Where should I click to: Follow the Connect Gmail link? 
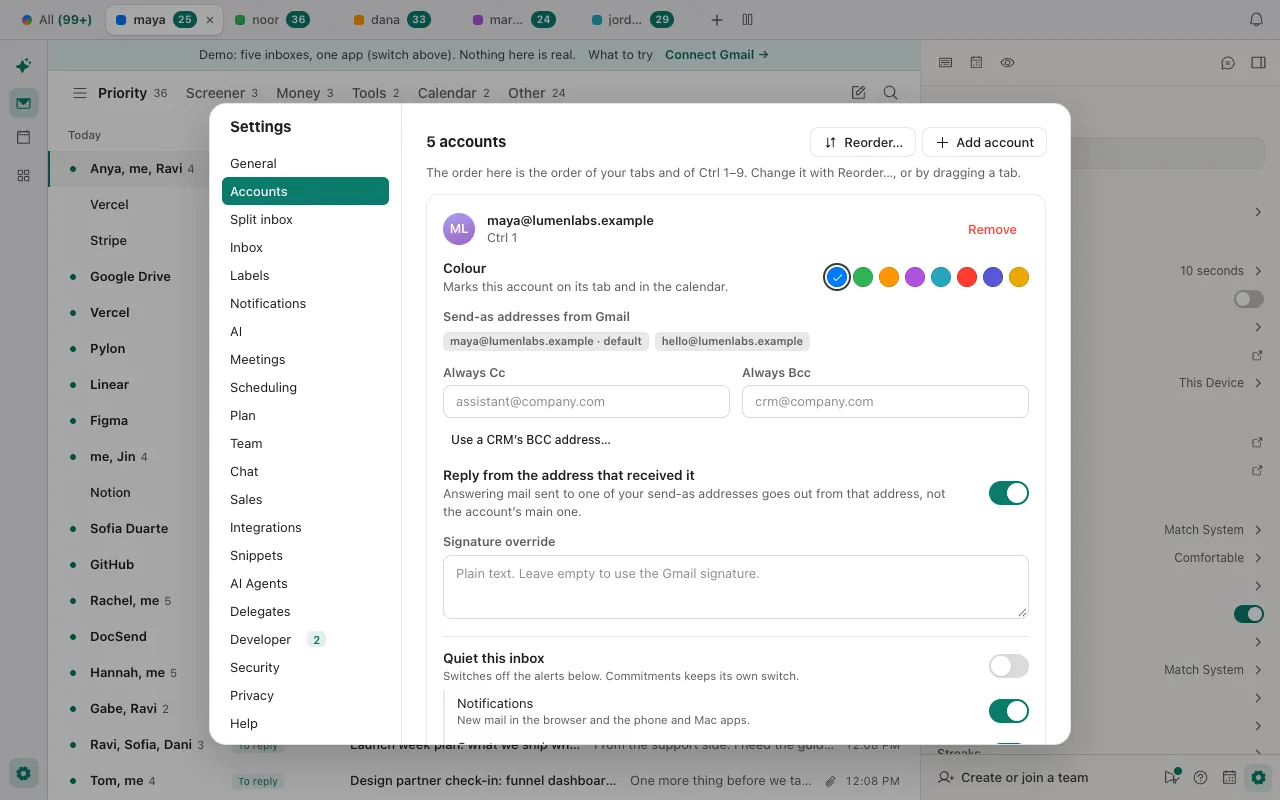717,55
